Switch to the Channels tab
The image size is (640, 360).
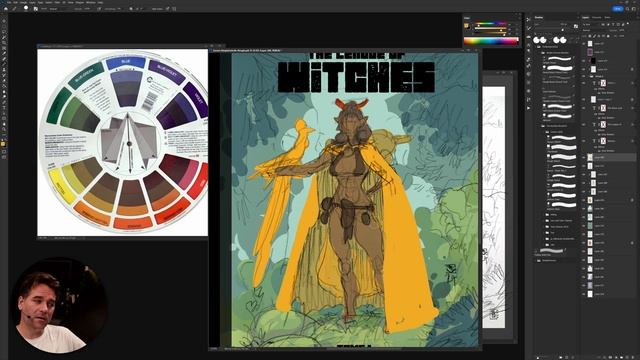(596, 18)
